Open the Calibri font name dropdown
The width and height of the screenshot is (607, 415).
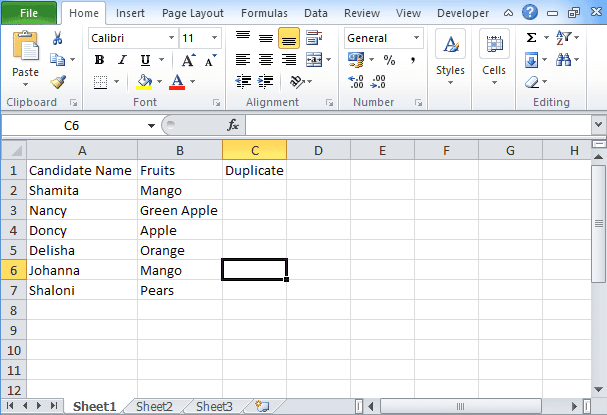(x=171, y=38)
